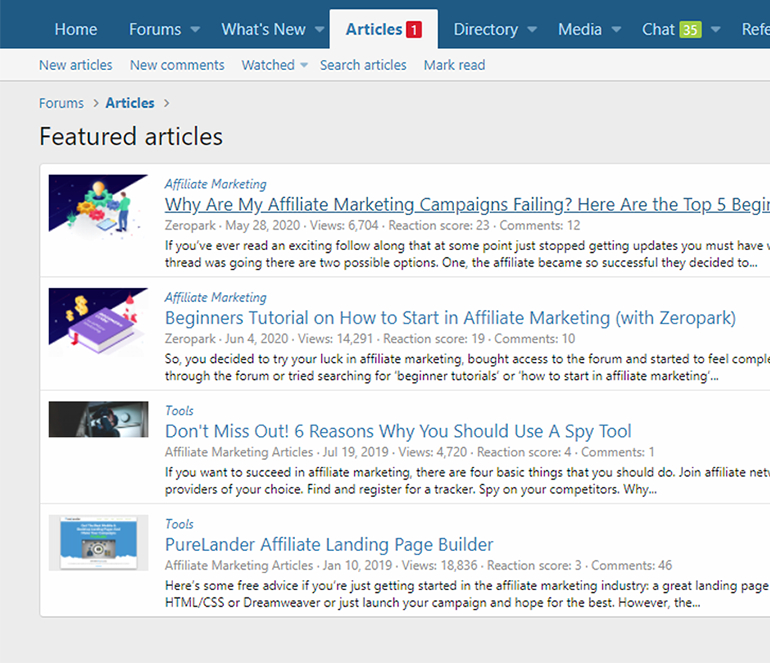Click the green Chat 35 badge
This screenshot has height=663, width=770.
click(690, 30)
